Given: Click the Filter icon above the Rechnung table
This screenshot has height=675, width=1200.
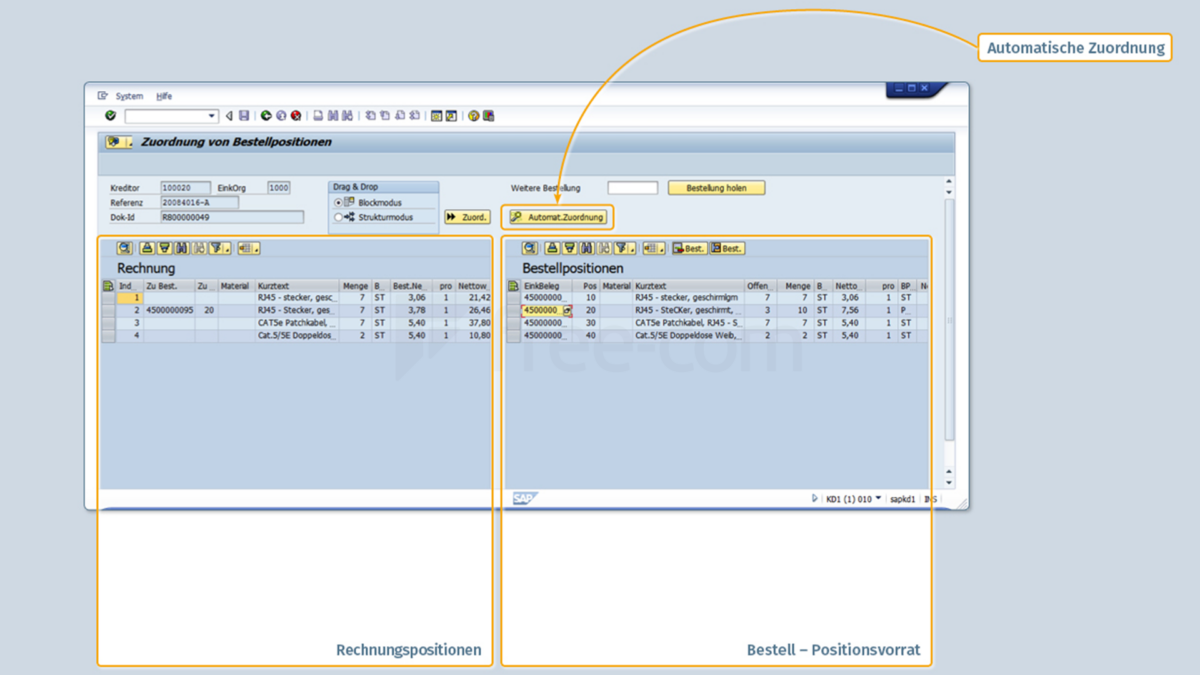Looking at the screenshot, I should pos(215,248).
